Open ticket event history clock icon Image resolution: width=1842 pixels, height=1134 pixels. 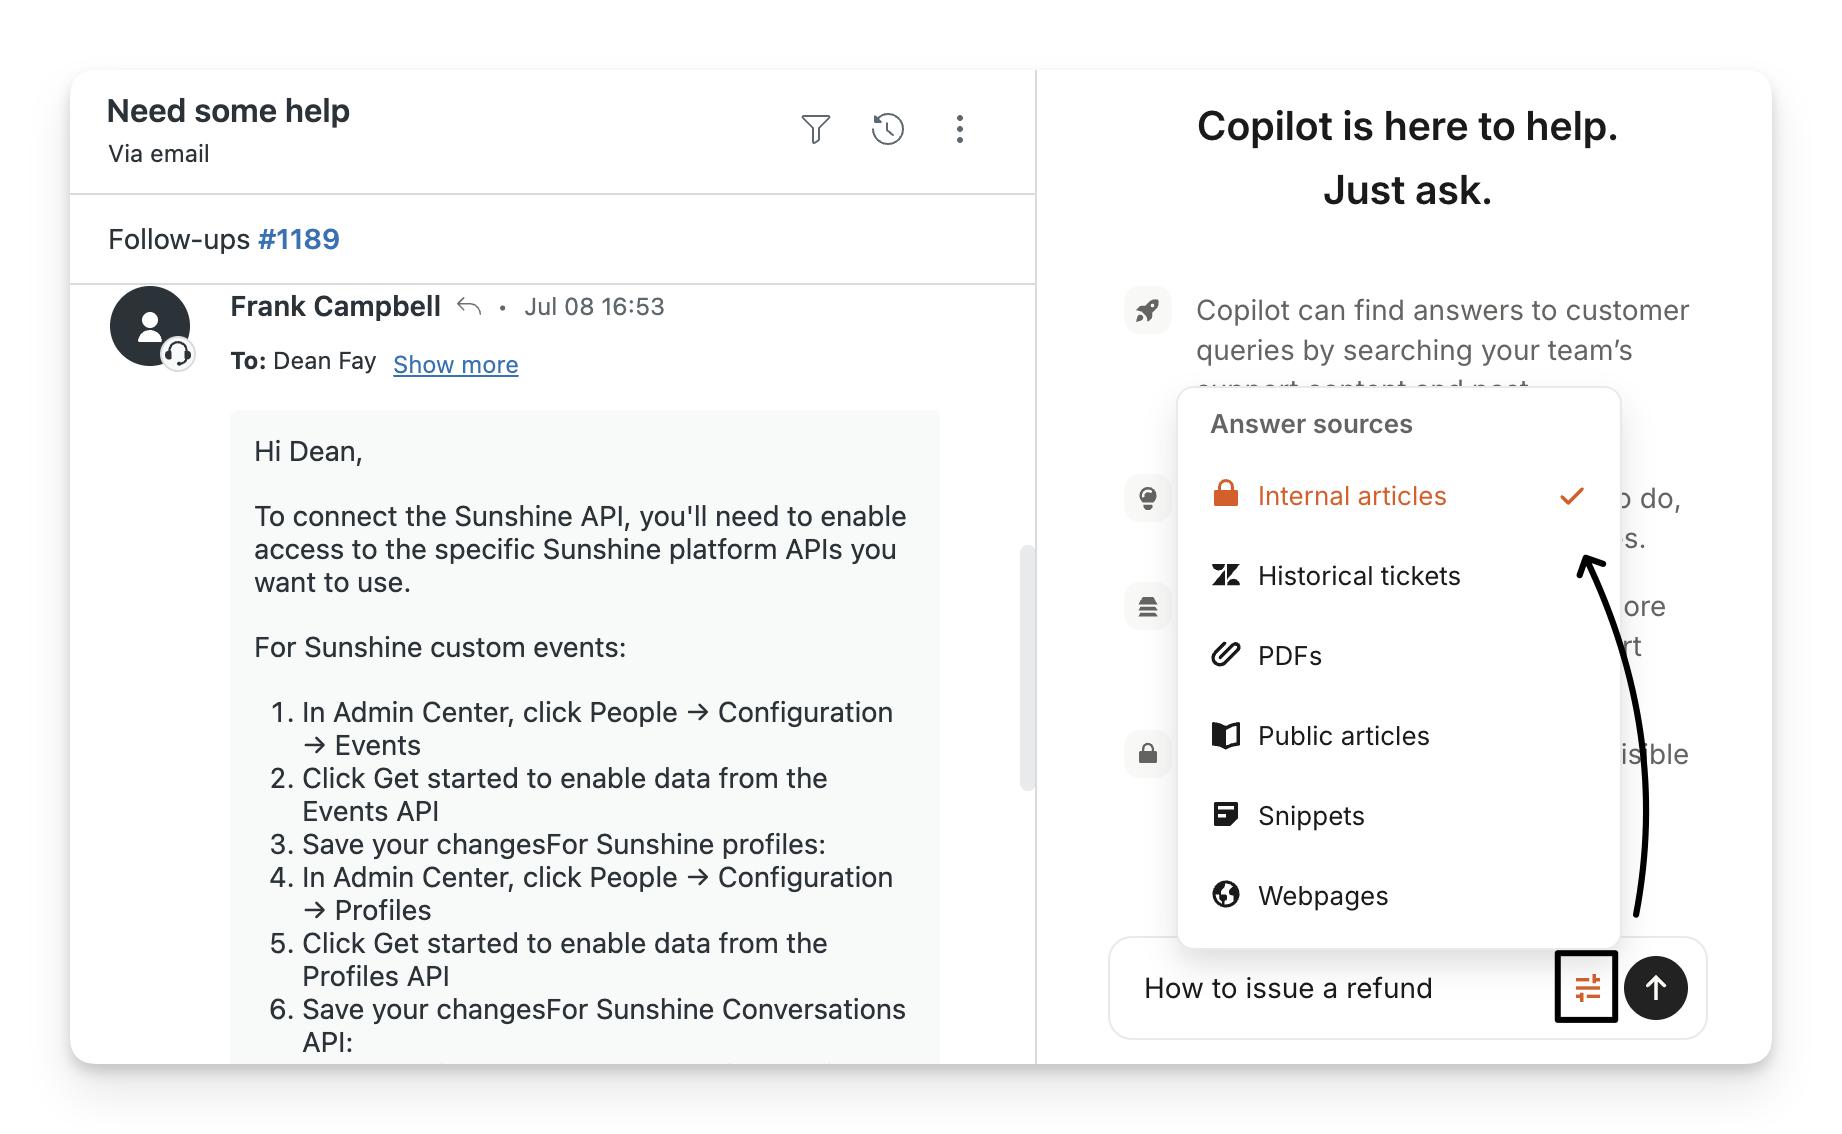[x=887, y=129]
